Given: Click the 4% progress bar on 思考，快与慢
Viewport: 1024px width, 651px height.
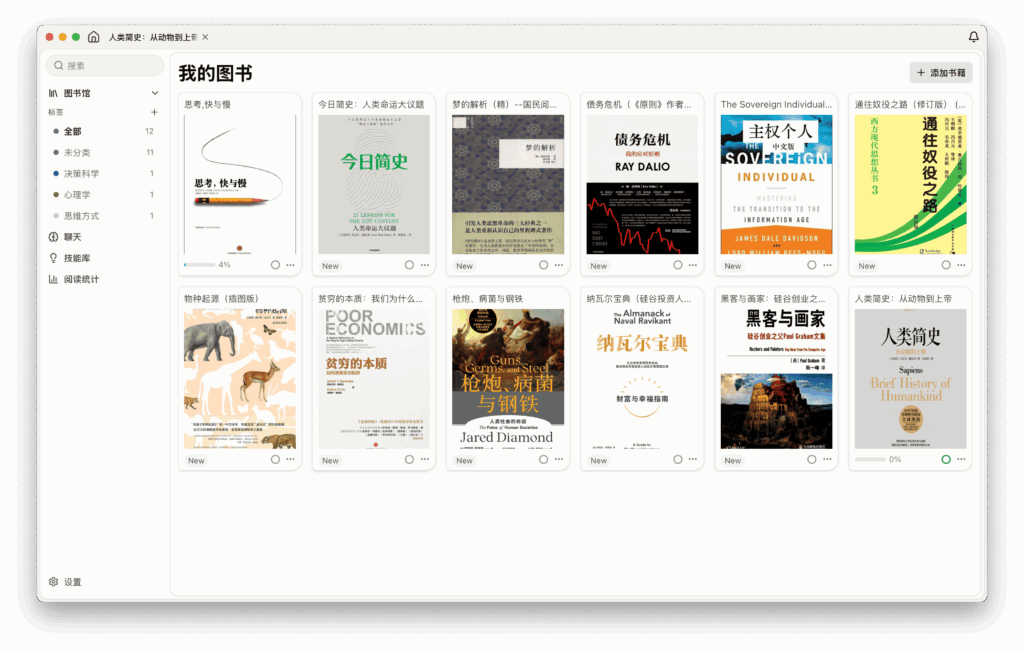Looking at the screenshot, I should coord(198,265).
